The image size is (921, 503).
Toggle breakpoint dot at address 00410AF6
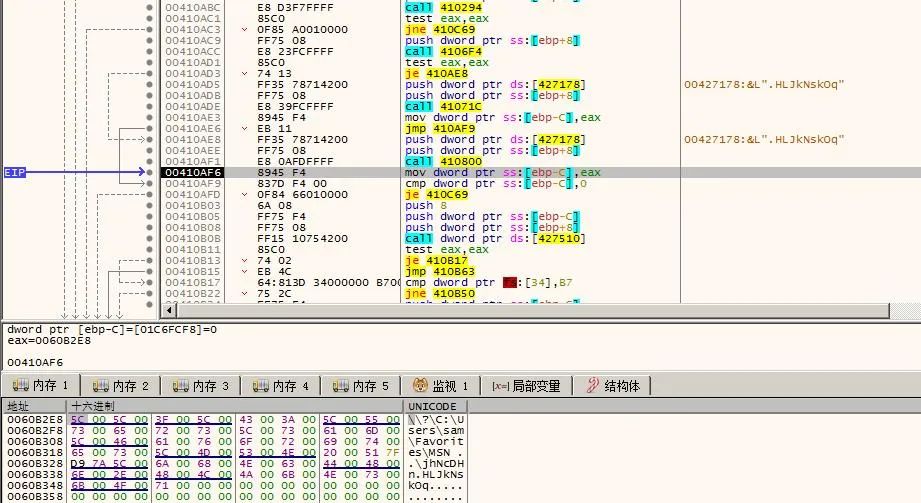tap(150, 173)
